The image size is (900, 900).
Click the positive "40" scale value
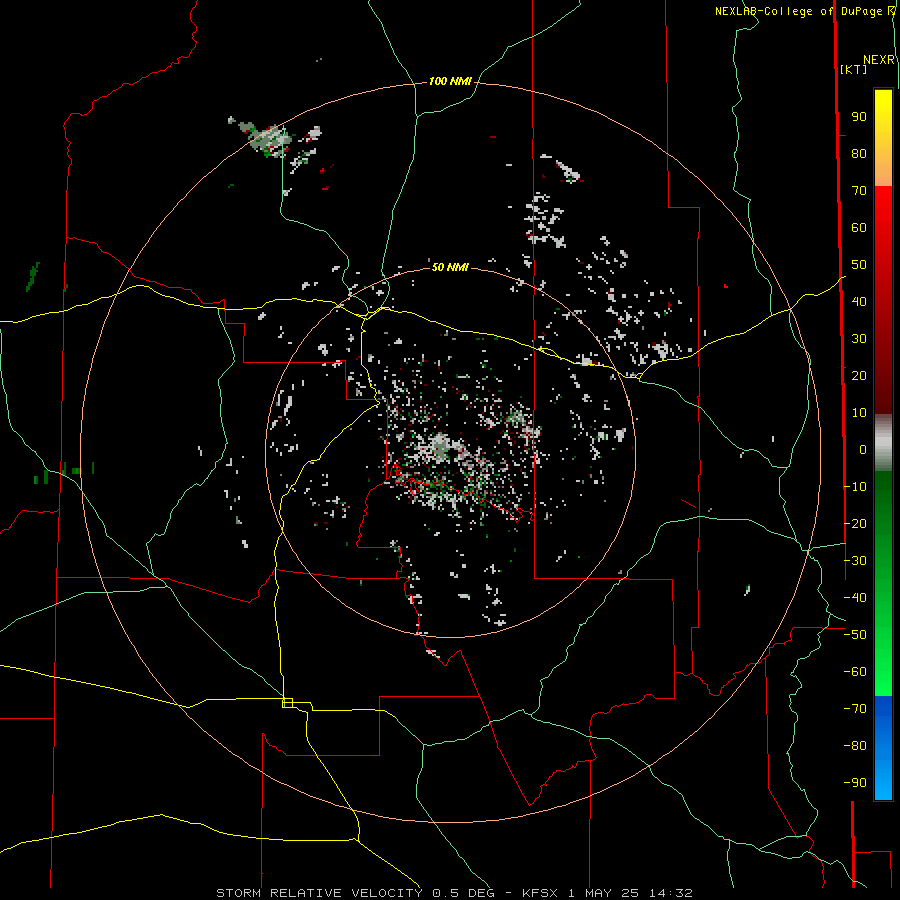[859, 301]
